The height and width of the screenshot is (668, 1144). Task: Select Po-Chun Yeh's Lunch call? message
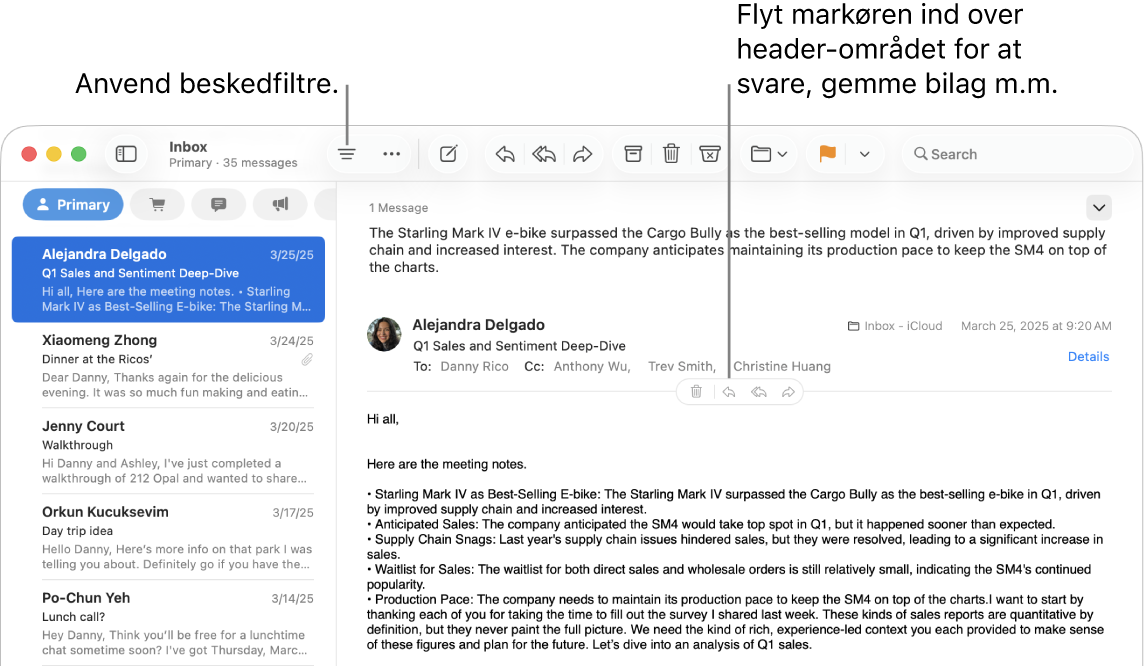coord(169,624)
